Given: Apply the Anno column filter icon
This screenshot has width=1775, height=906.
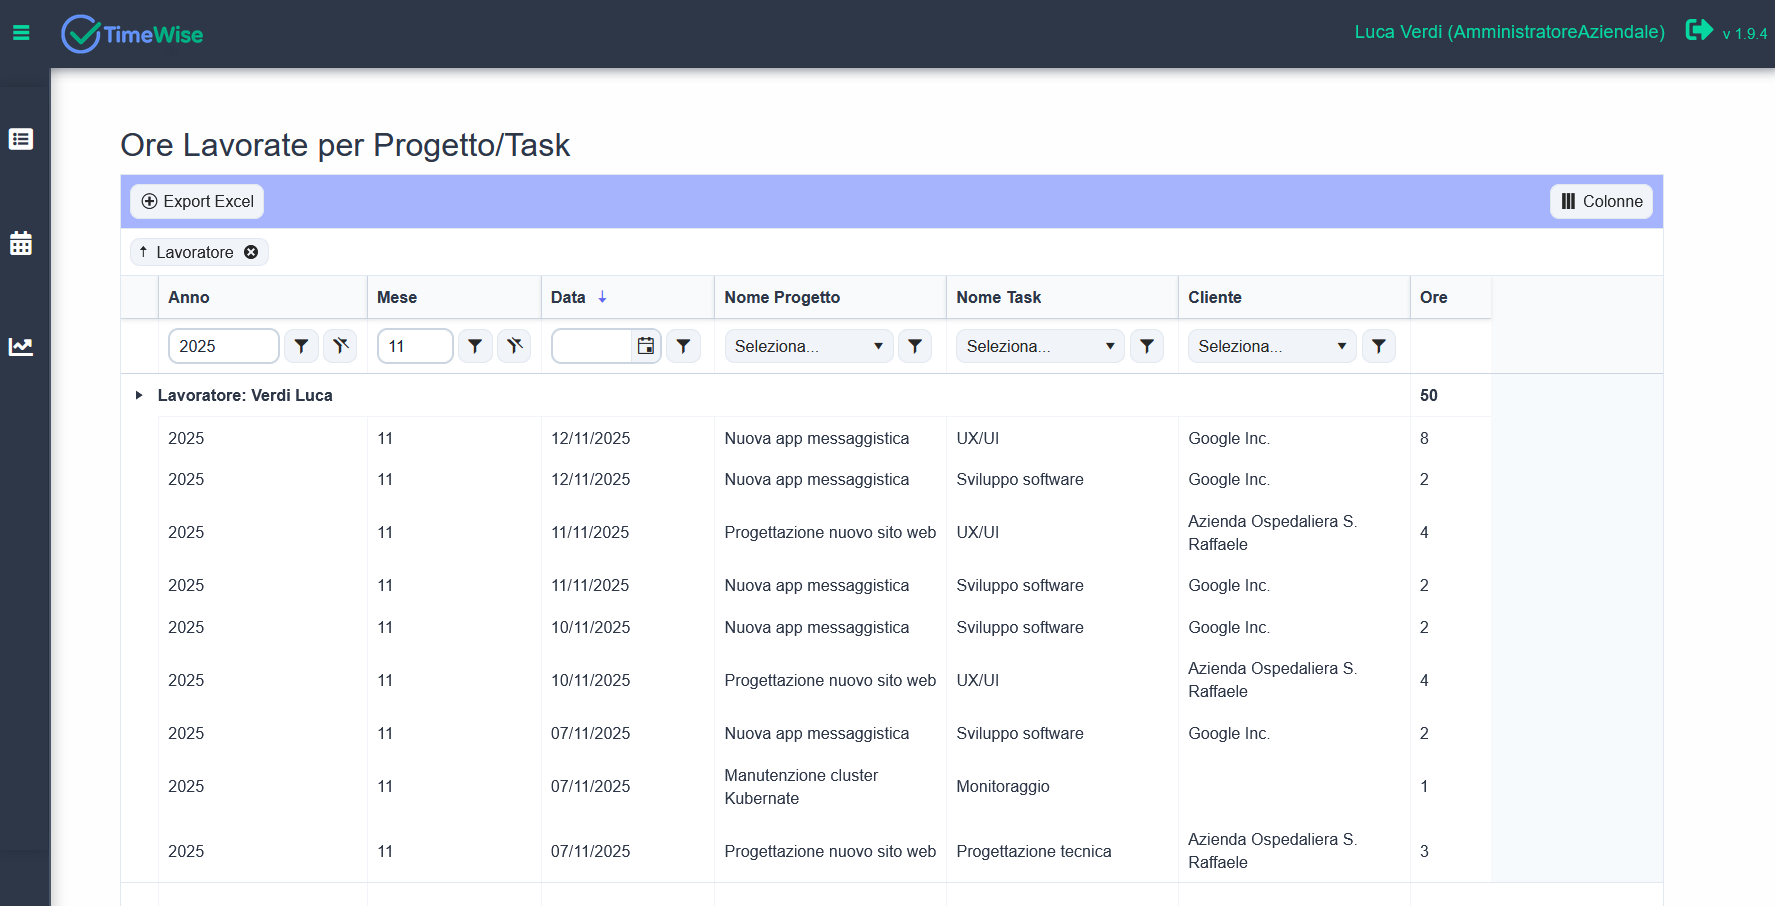Looking at the screenshot, I should [x=301, y=346].
